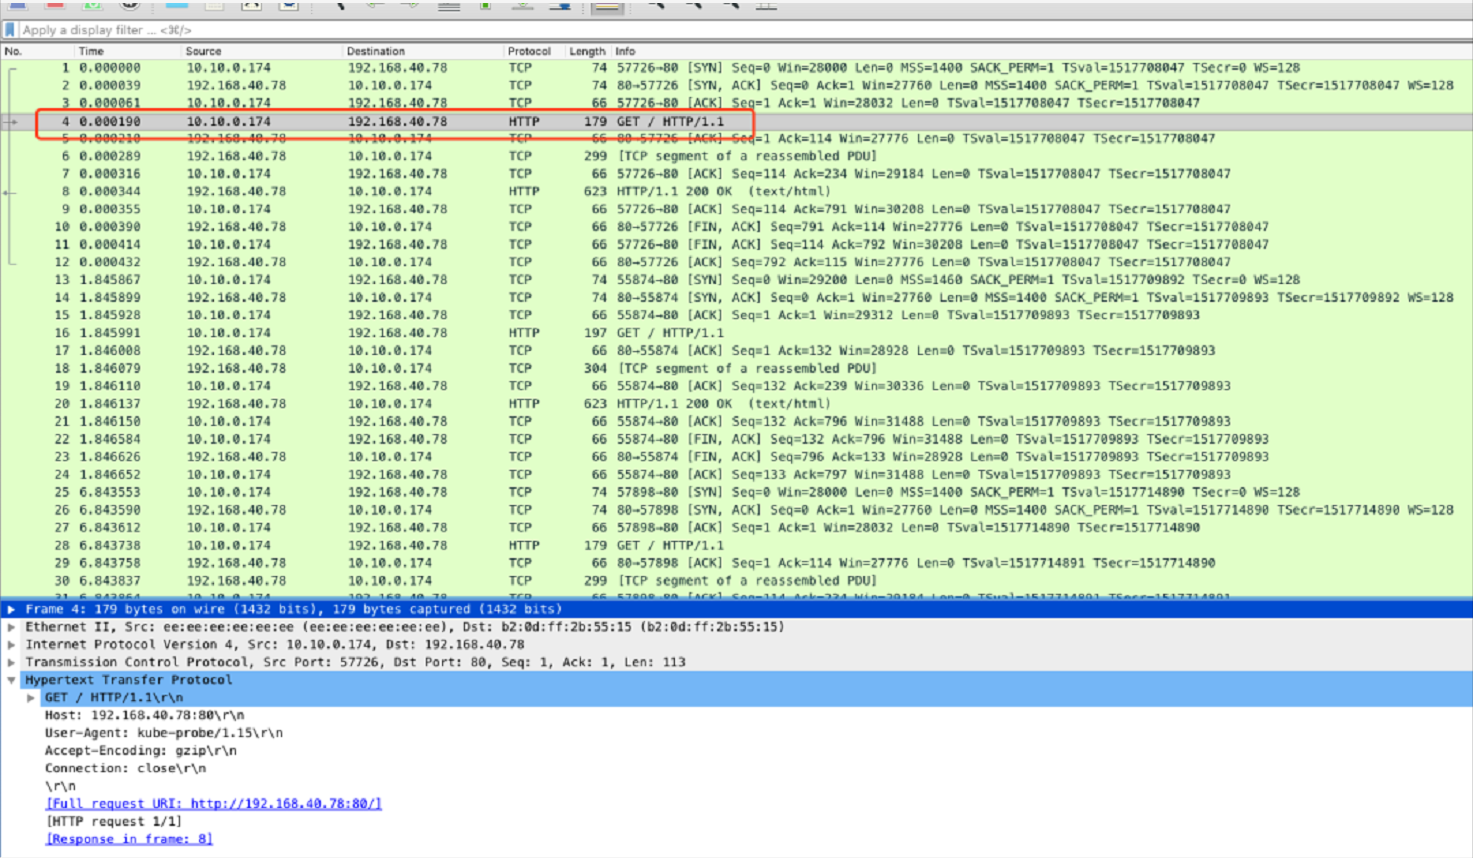The width and height of the screenshot is (1473, 858).
Task: Expand the Ethernet II tree node
Action: pyautogui.click(x=11, y=627)
